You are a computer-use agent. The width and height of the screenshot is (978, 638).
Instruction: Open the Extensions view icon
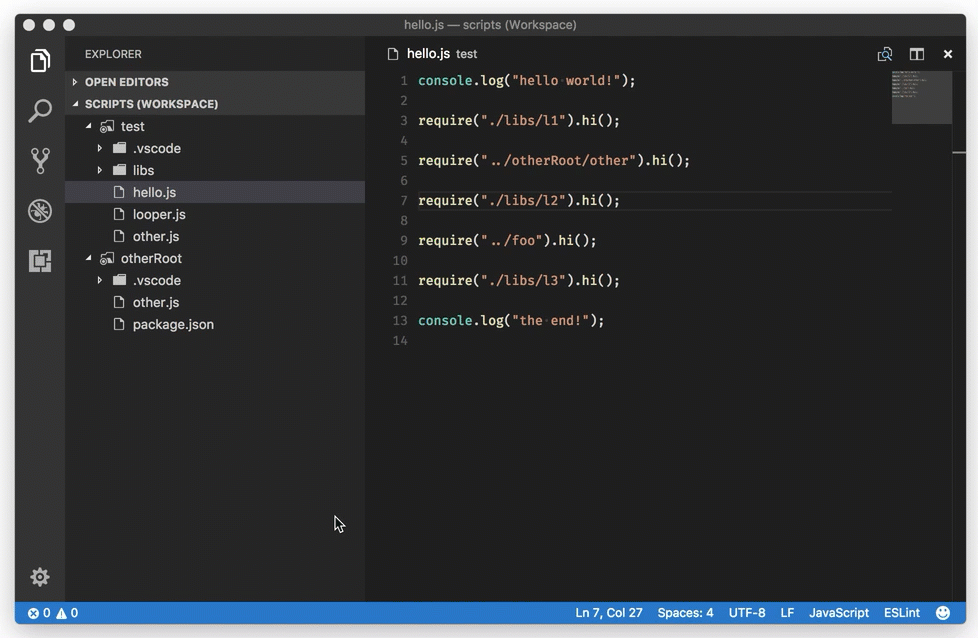point(39,261)
